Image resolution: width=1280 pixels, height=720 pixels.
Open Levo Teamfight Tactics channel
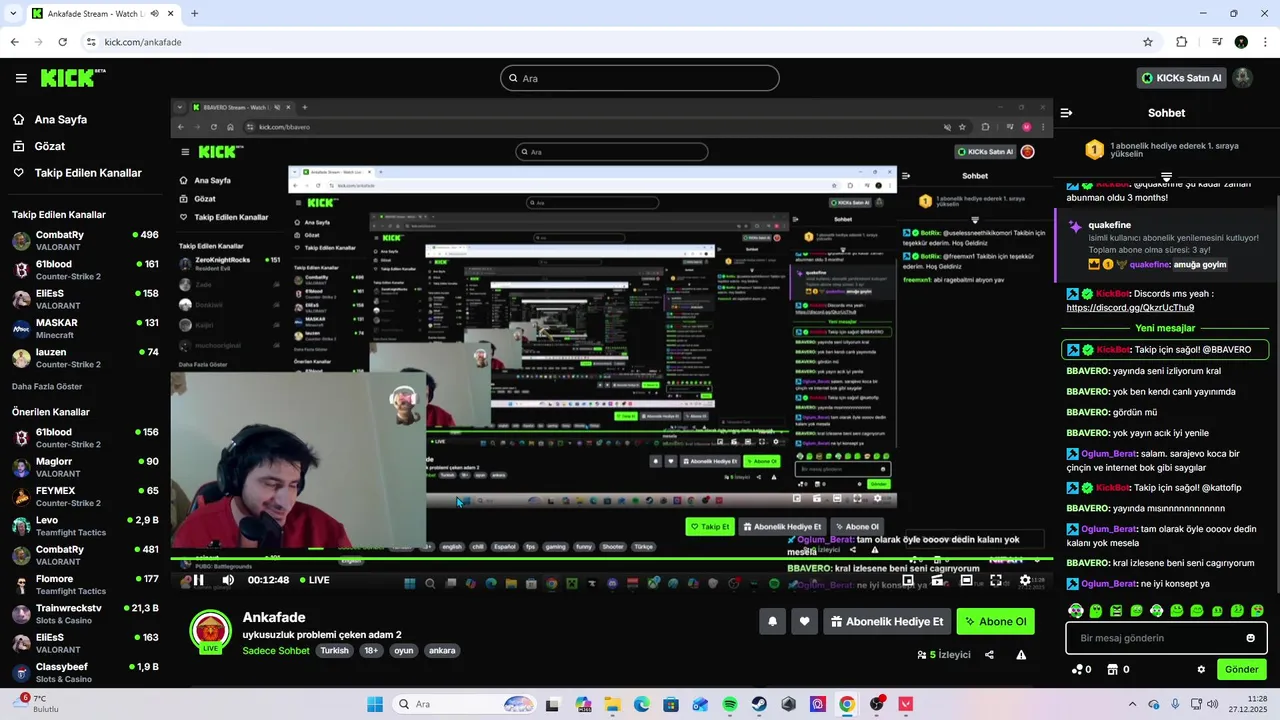(84, 526)
